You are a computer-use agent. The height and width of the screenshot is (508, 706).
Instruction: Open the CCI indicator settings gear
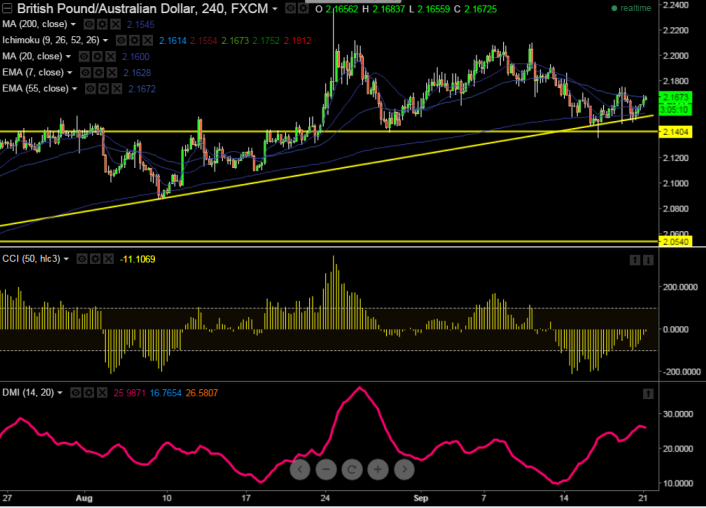point(97,259)
